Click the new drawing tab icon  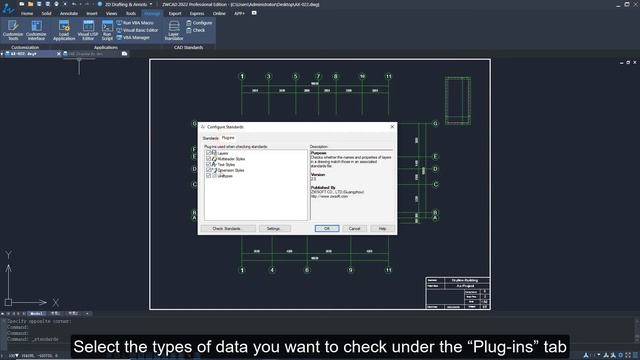(124, 54)
